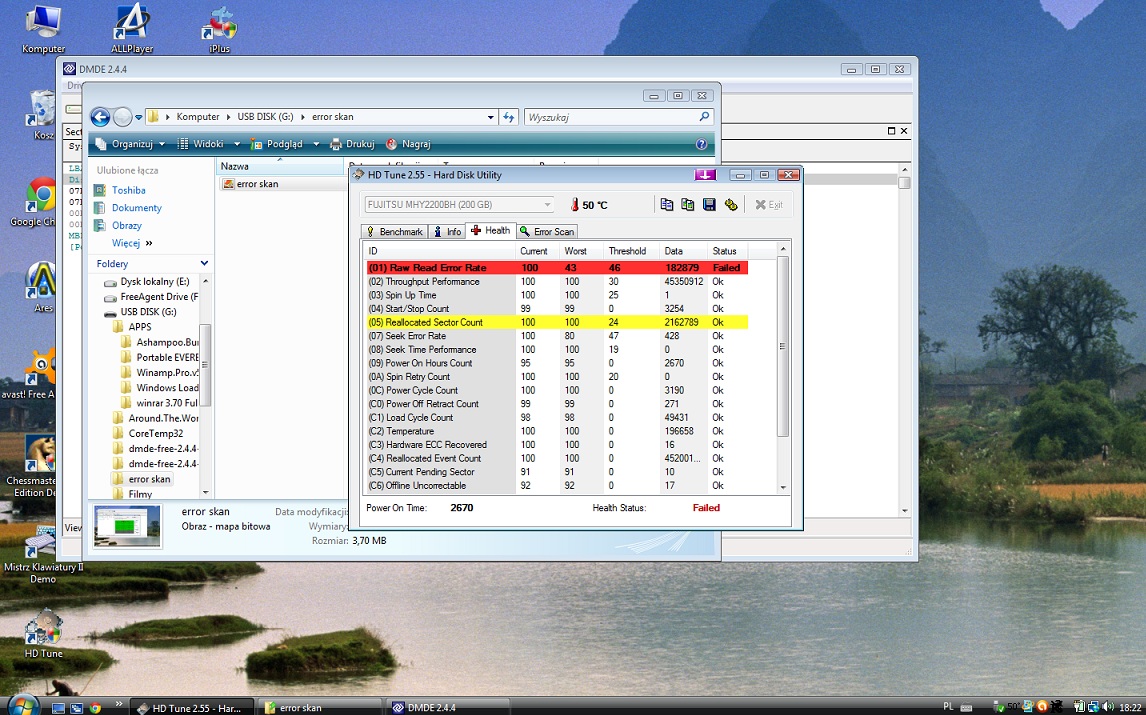This screenshot has height=715, width=1146.
Task: Click the purple download arrow in HD Tune title bar
Action: click(705, 175)
